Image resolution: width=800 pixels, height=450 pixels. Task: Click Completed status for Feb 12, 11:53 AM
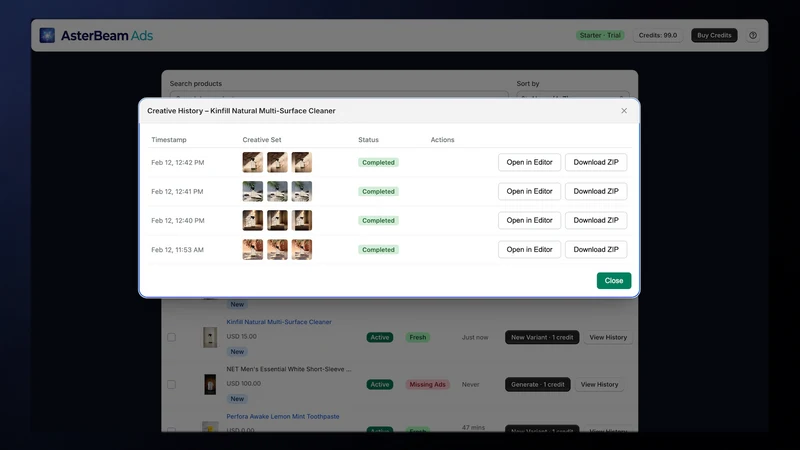pyautogui.click(x=378, y=249)
